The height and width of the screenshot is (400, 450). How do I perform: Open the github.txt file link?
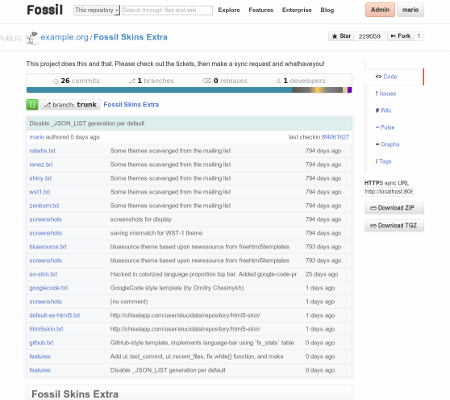click(41, 343)
